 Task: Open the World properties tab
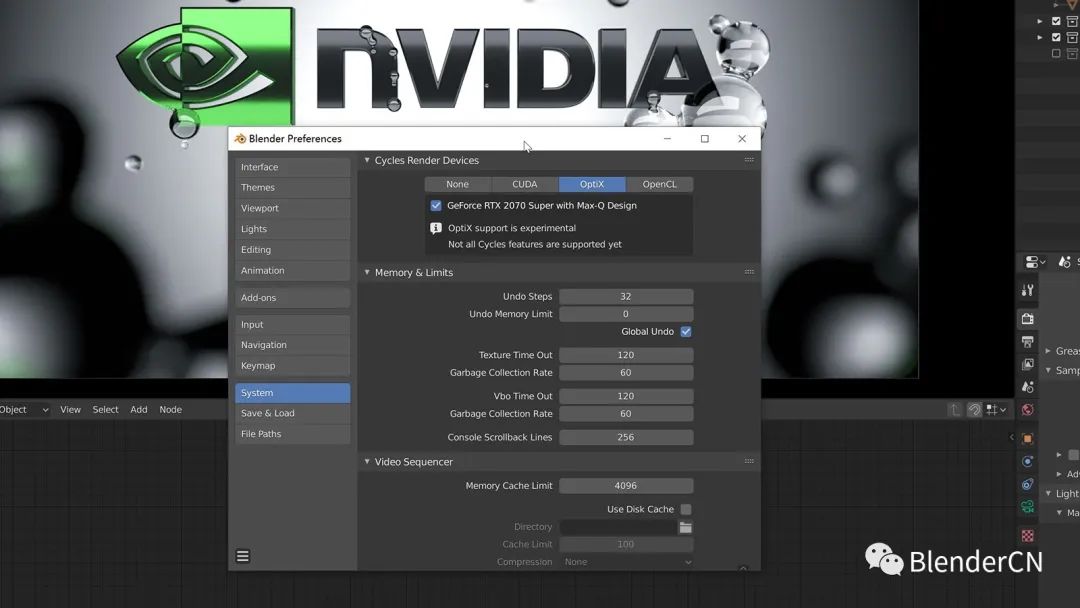coord(1027,410)
